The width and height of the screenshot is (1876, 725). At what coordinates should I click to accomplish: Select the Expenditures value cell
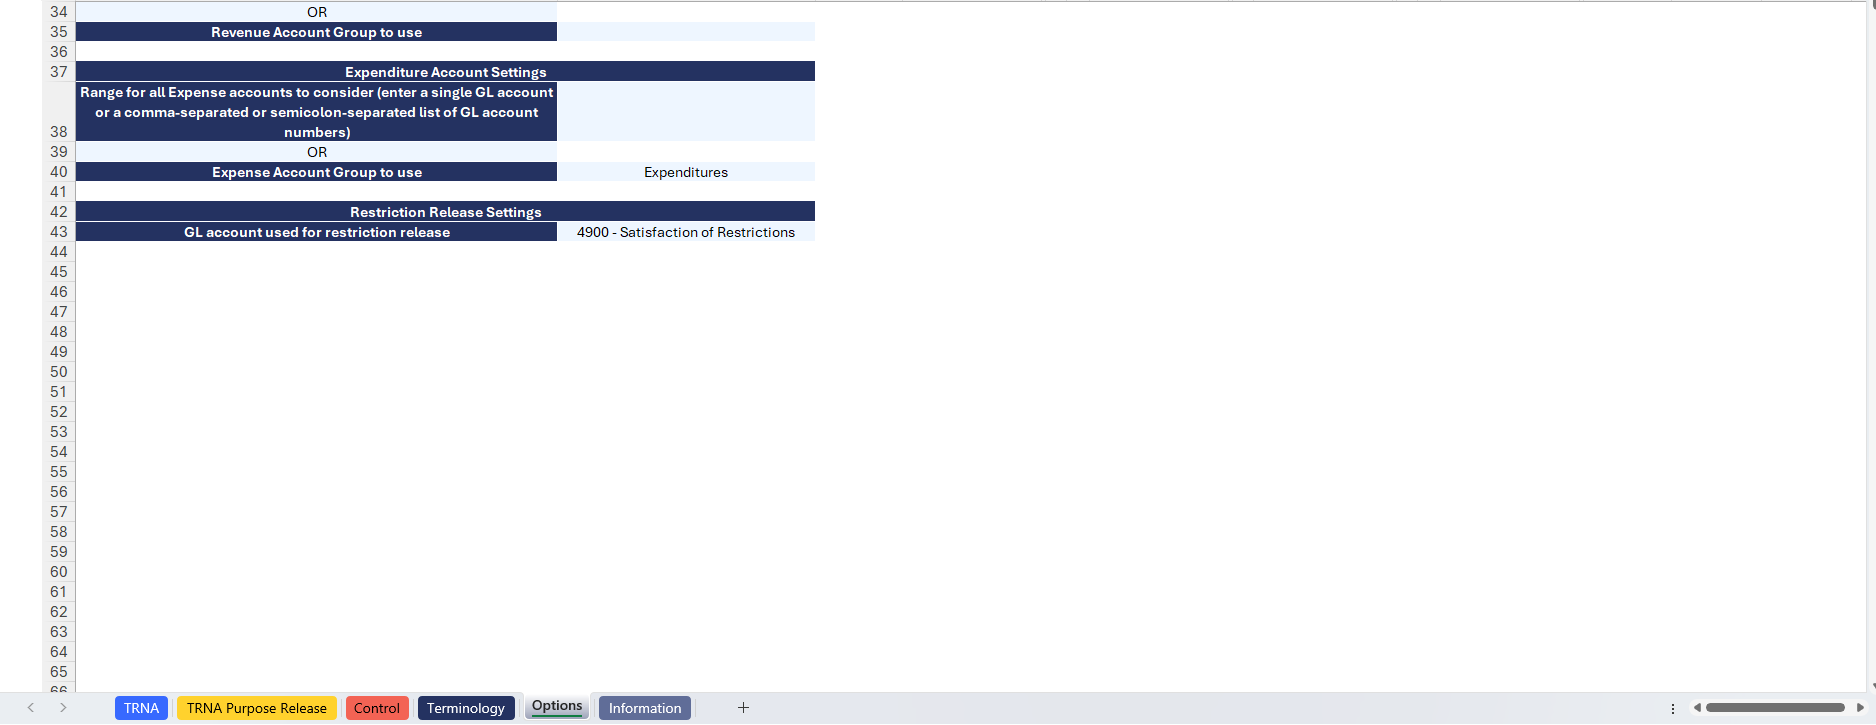(x=686, y=172)
